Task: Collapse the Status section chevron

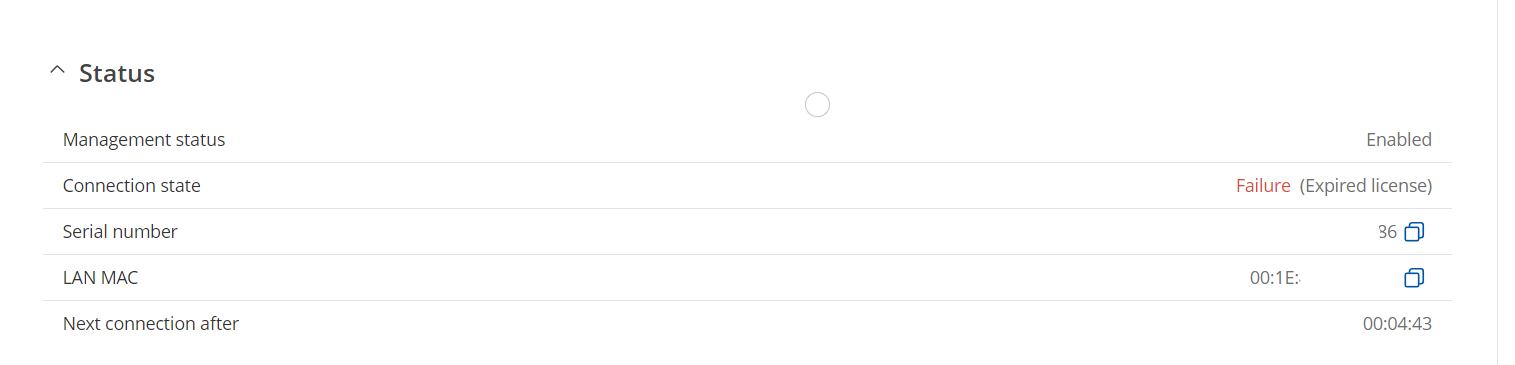Action: 57,72
